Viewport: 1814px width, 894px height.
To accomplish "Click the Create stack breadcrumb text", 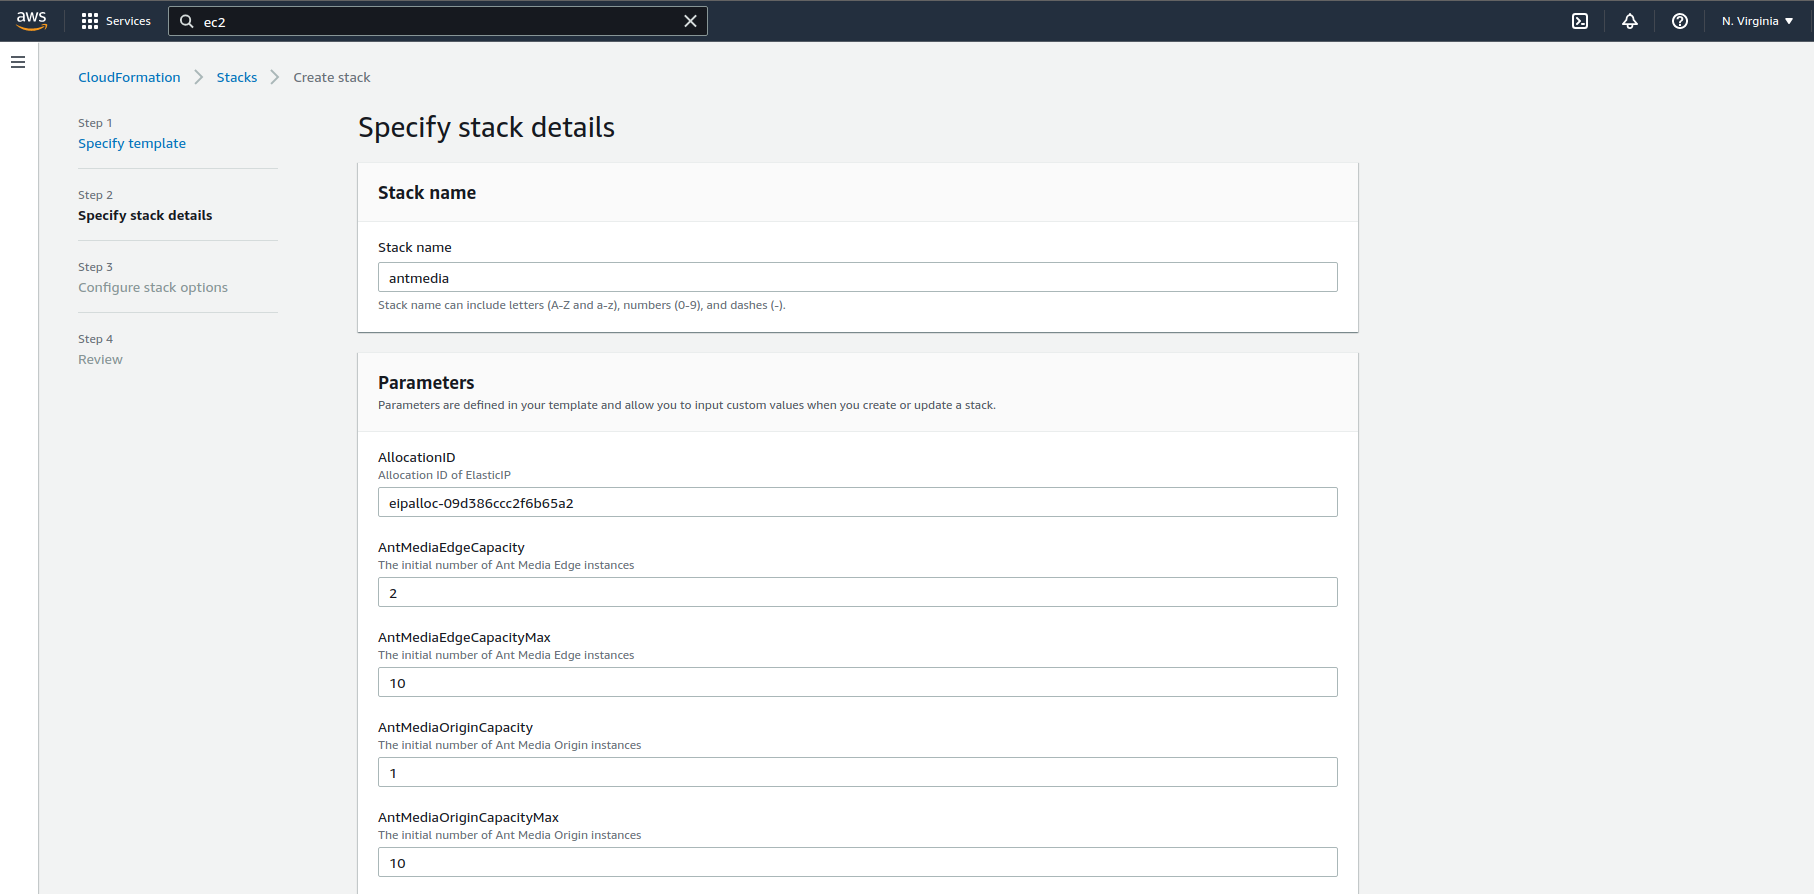I will tap(332, 77).
